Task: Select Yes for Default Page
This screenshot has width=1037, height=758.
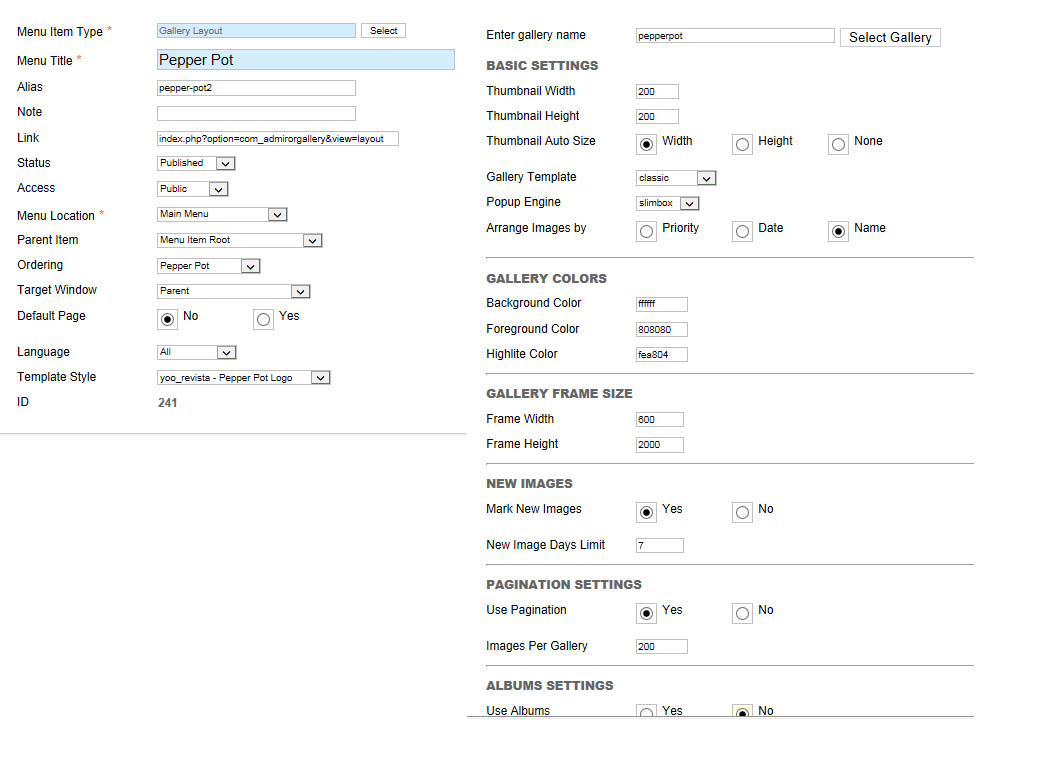Action: [263, 319]
